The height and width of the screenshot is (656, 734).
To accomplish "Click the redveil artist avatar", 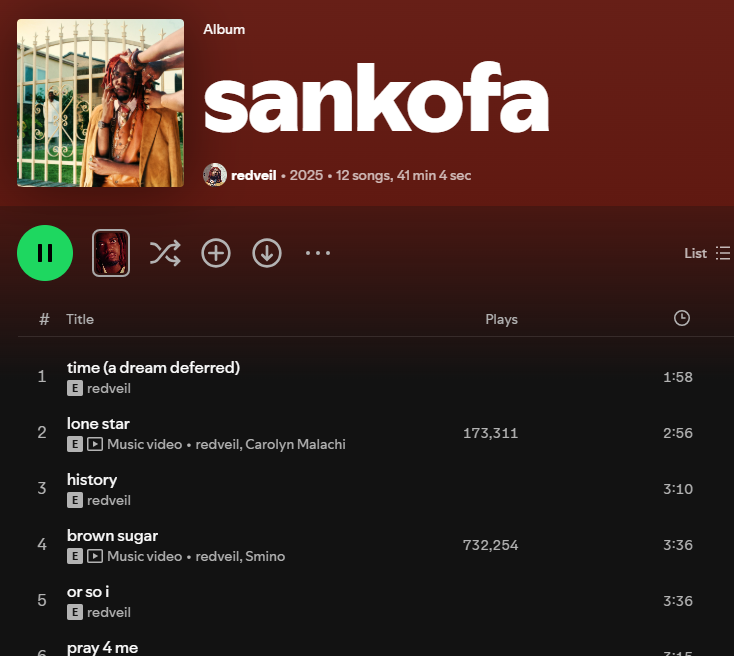I will click(x=215, y=175).
